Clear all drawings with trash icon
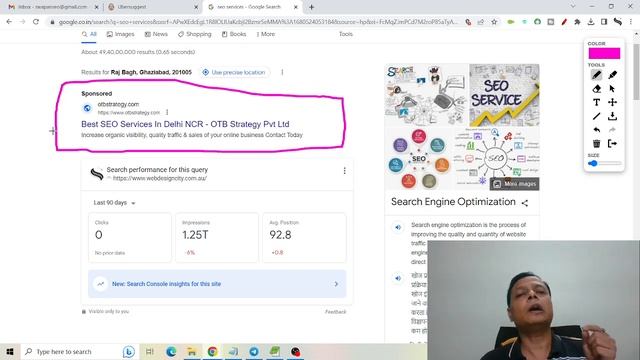Viewport: 640px width, 360px height. click(x=596, y=144)
